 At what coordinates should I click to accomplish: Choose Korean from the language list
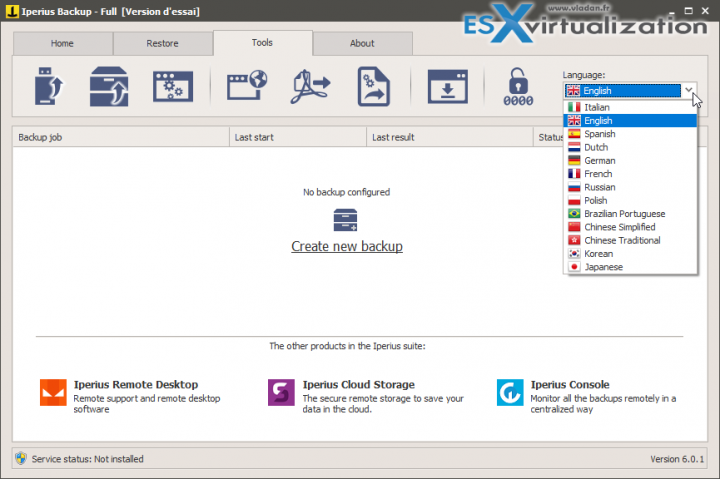[x=630, y=254]
